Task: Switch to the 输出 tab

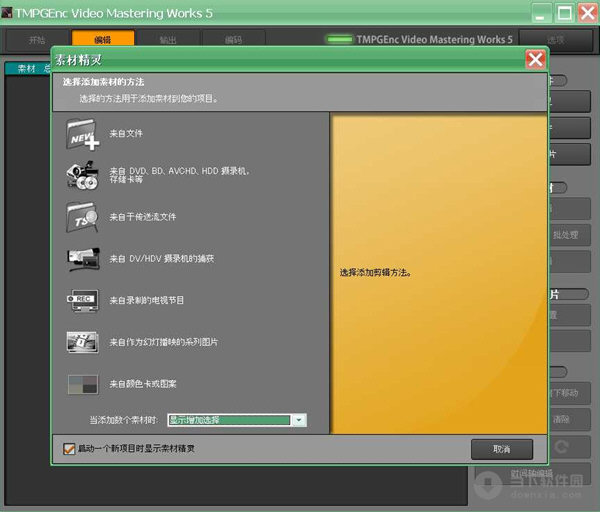Action: (168, 40)
